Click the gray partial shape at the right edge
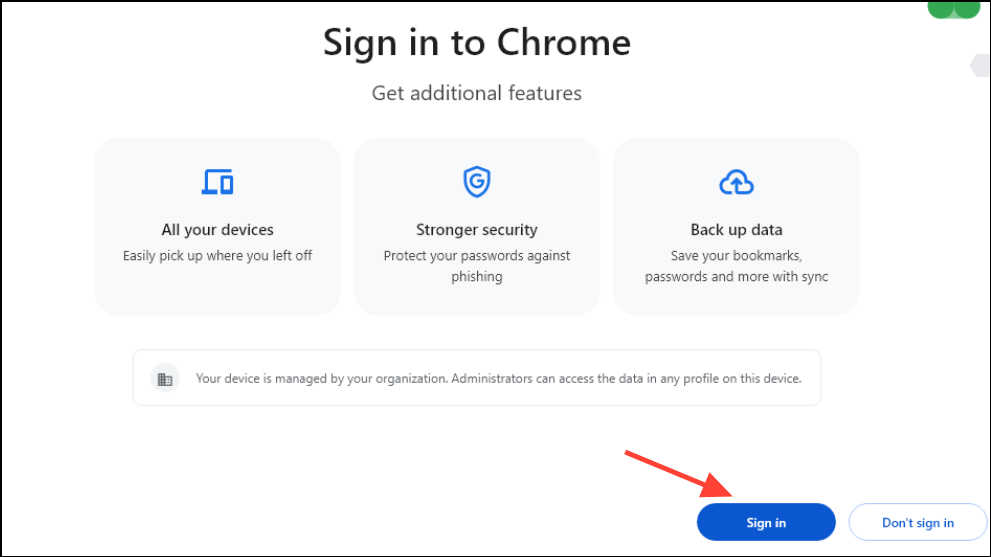This screenshot has width=991, height=557. click(981, 66)
